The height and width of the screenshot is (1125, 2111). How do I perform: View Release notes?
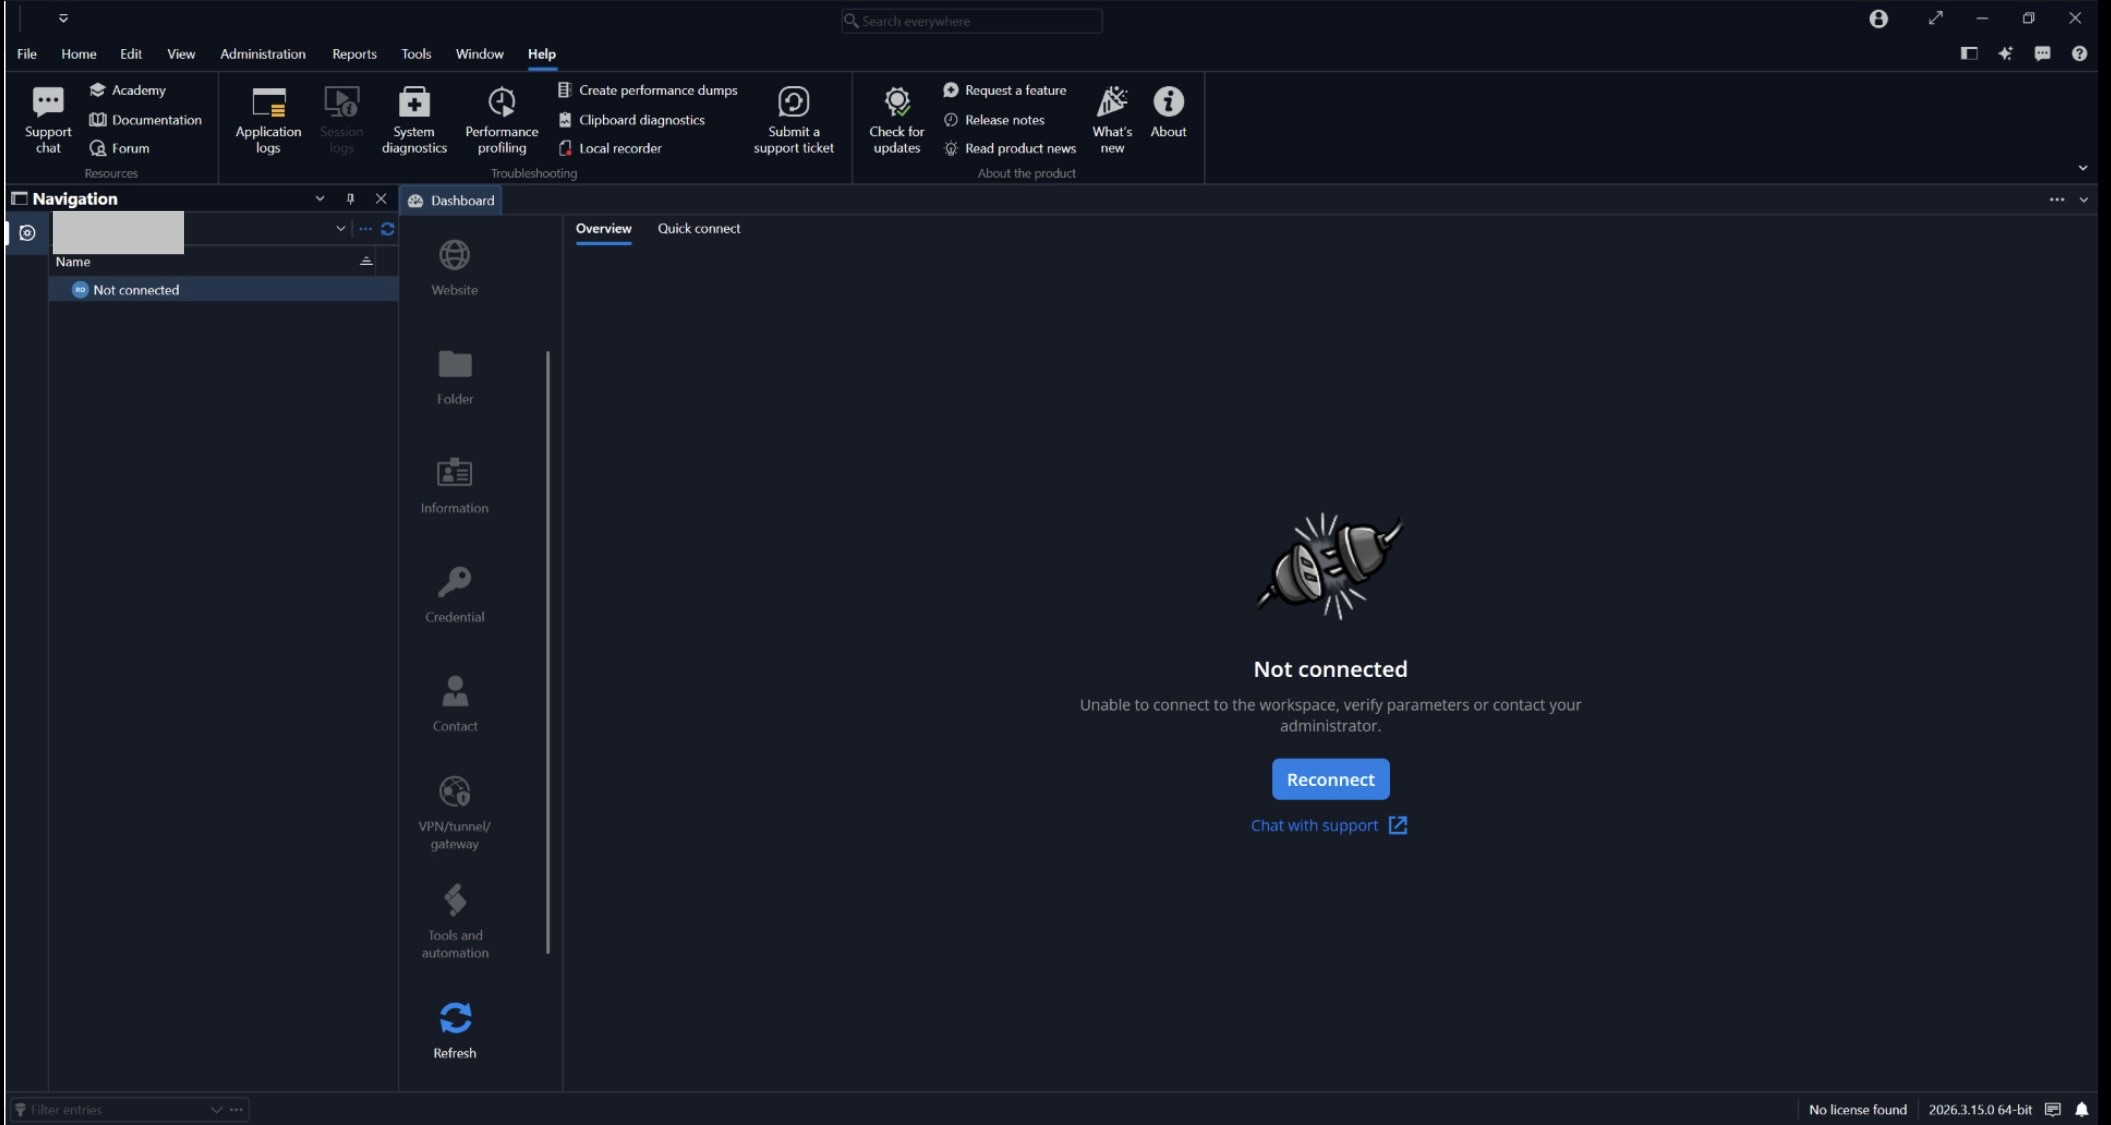pos(994,120)
